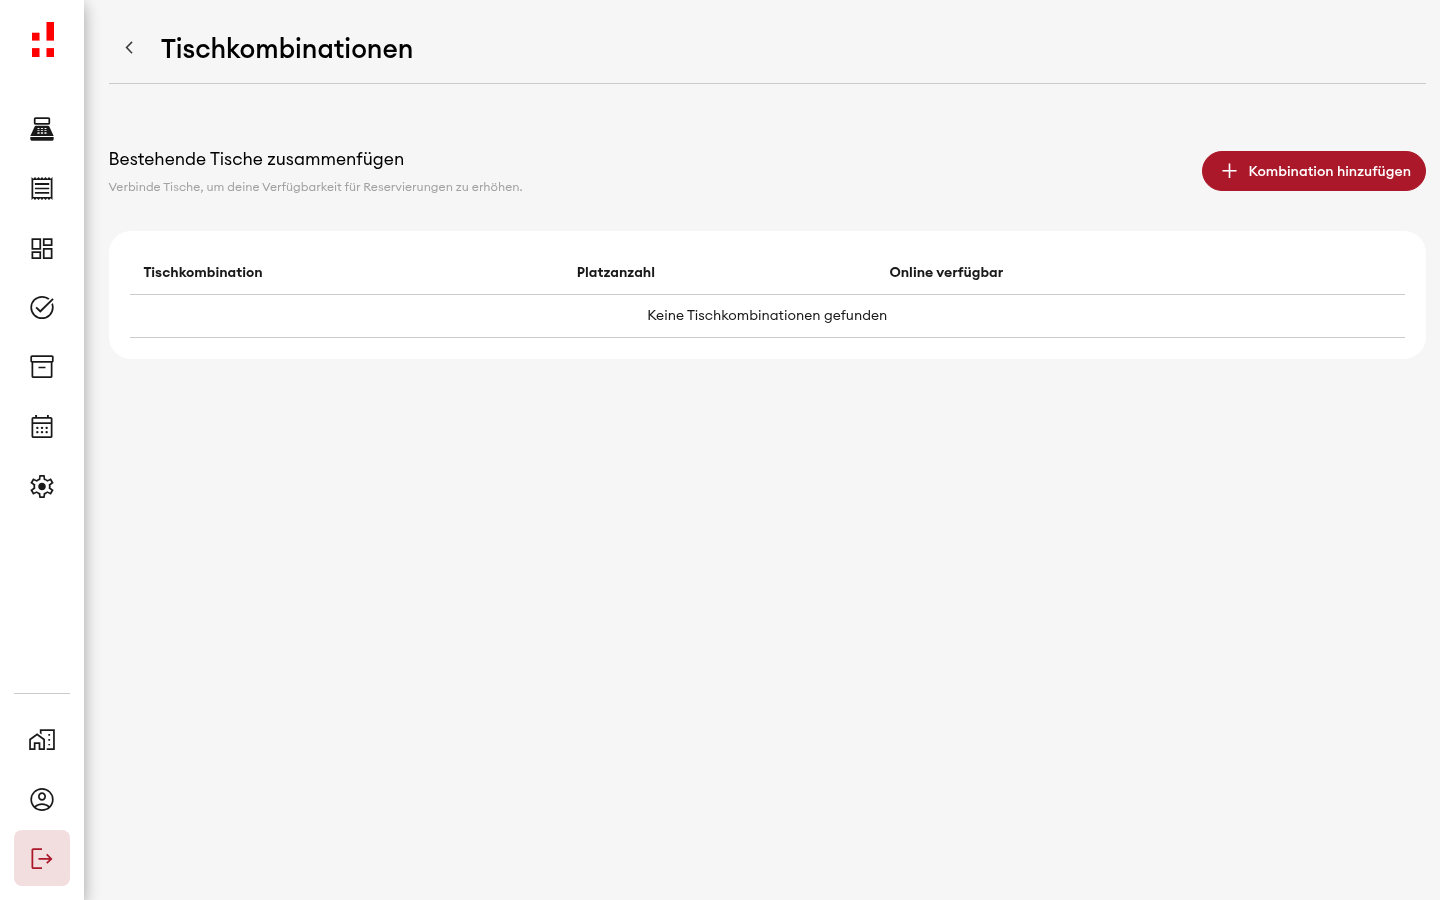
Task: Click the Tischkombinationen page title
Action: point(287,48)
